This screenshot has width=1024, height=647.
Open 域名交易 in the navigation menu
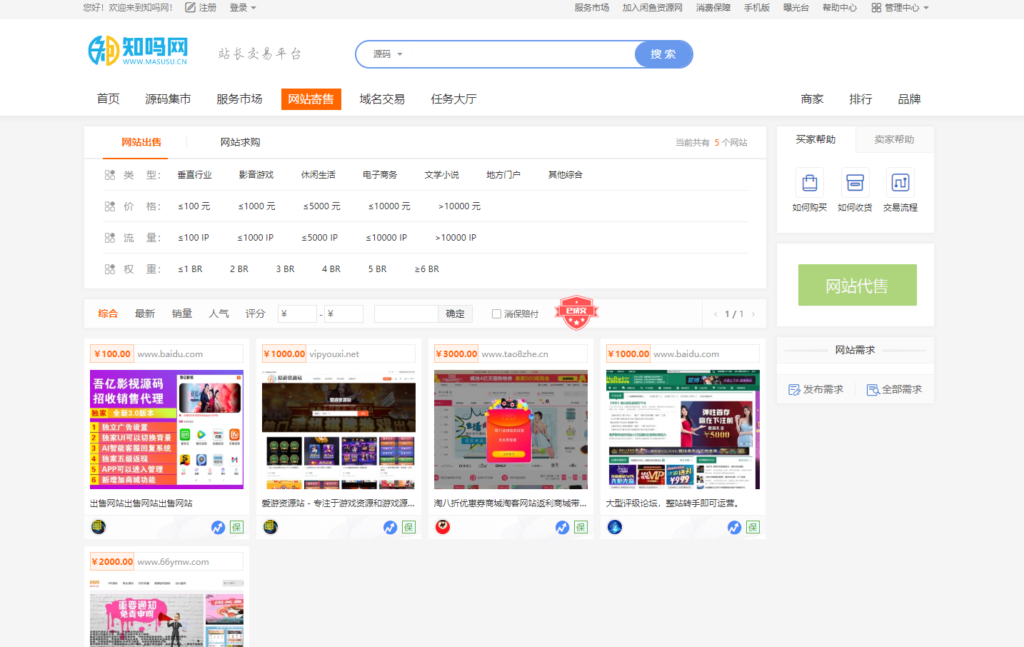pyautogui.click(x=382, y=99)
